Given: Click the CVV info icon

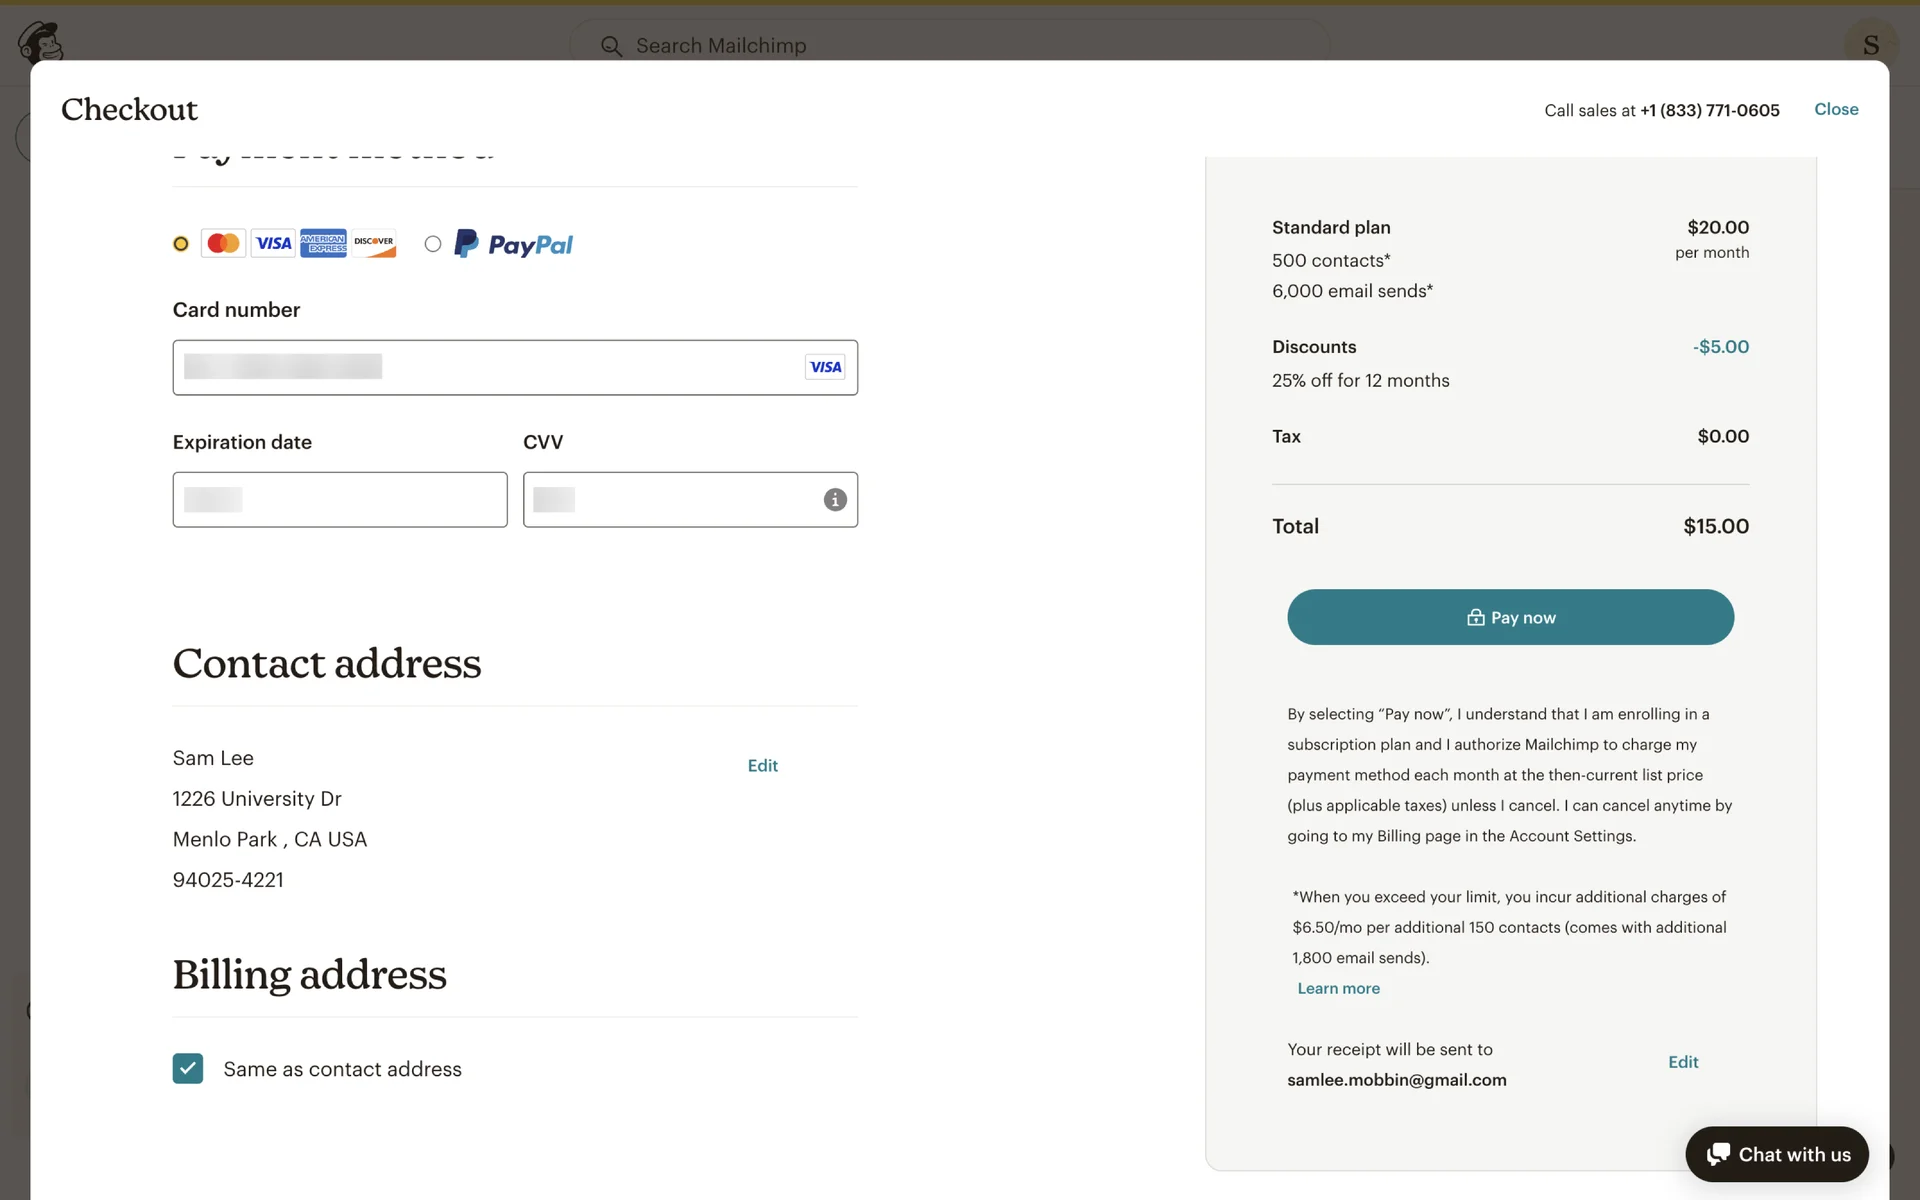Looking at the screenshot, I should click(835, 500).
